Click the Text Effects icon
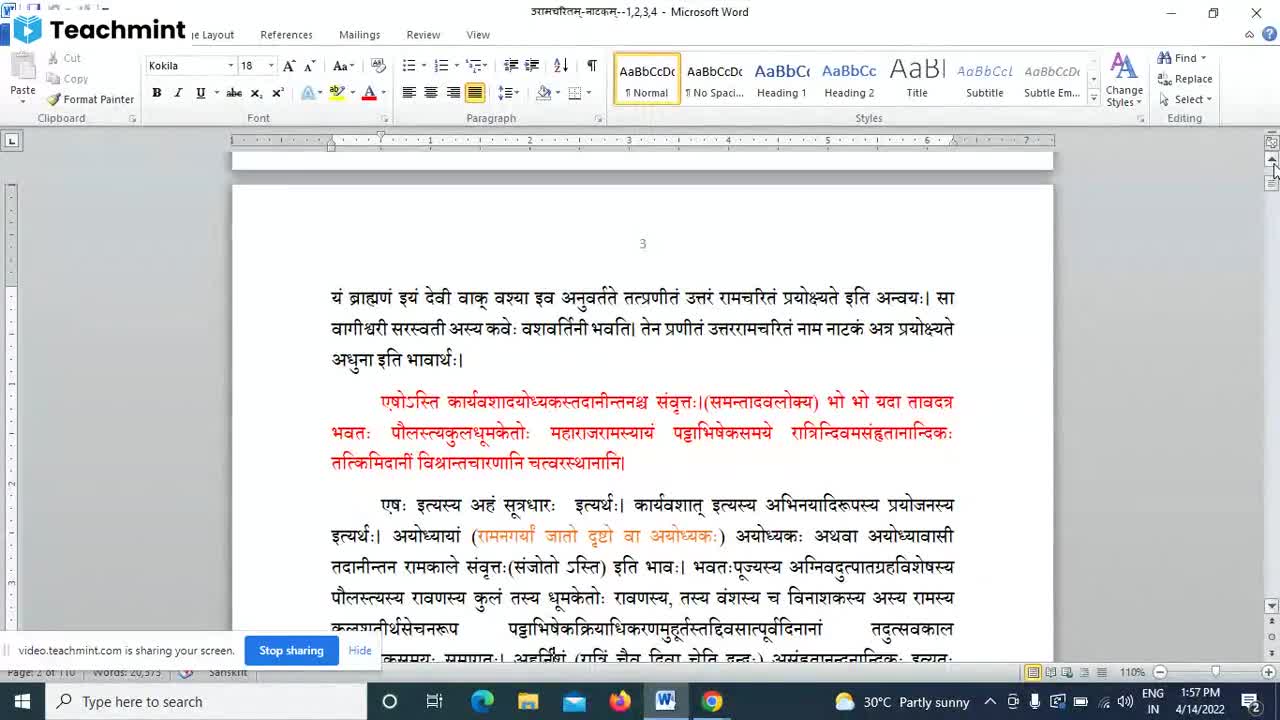 [x=309, y=93]
